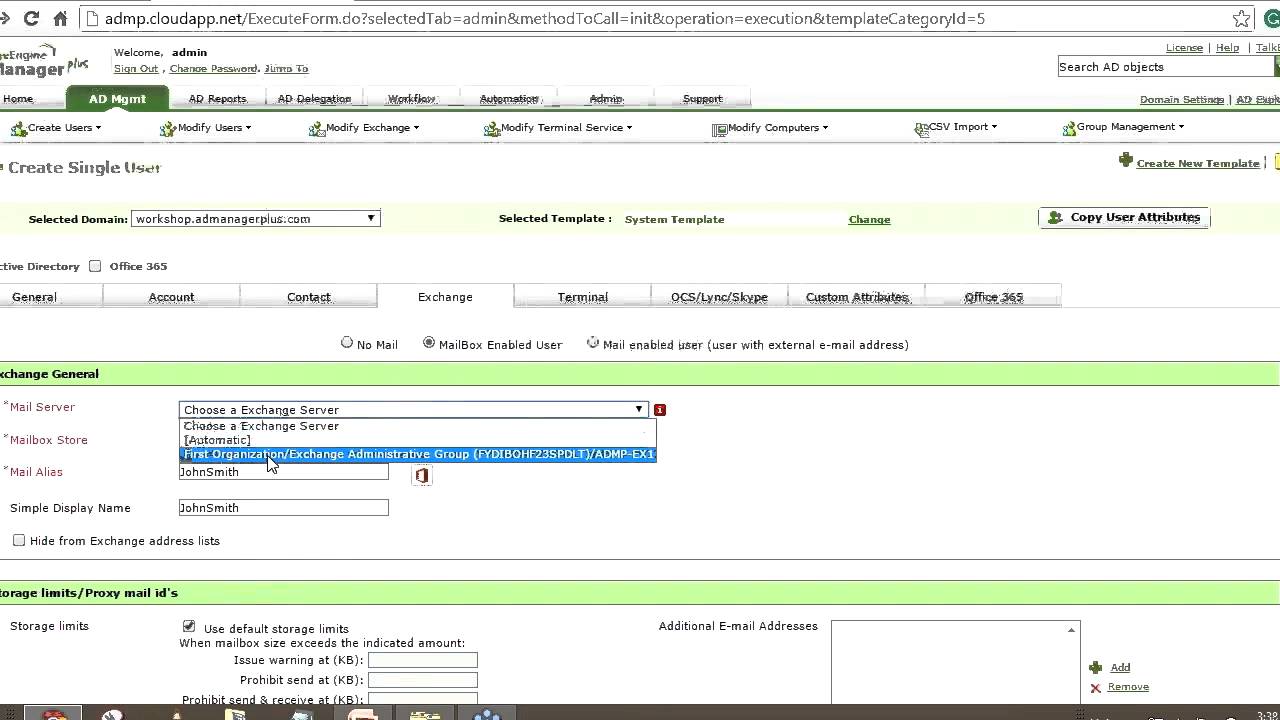Open the Modify Exchange menu icon
This screenshot has height=720, width=1280.
317,128
